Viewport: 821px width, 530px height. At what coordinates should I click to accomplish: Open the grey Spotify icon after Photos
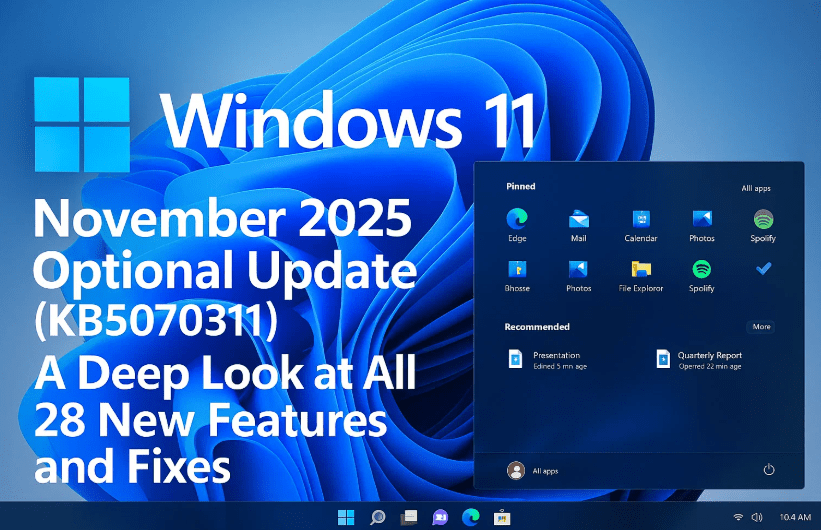763,225
